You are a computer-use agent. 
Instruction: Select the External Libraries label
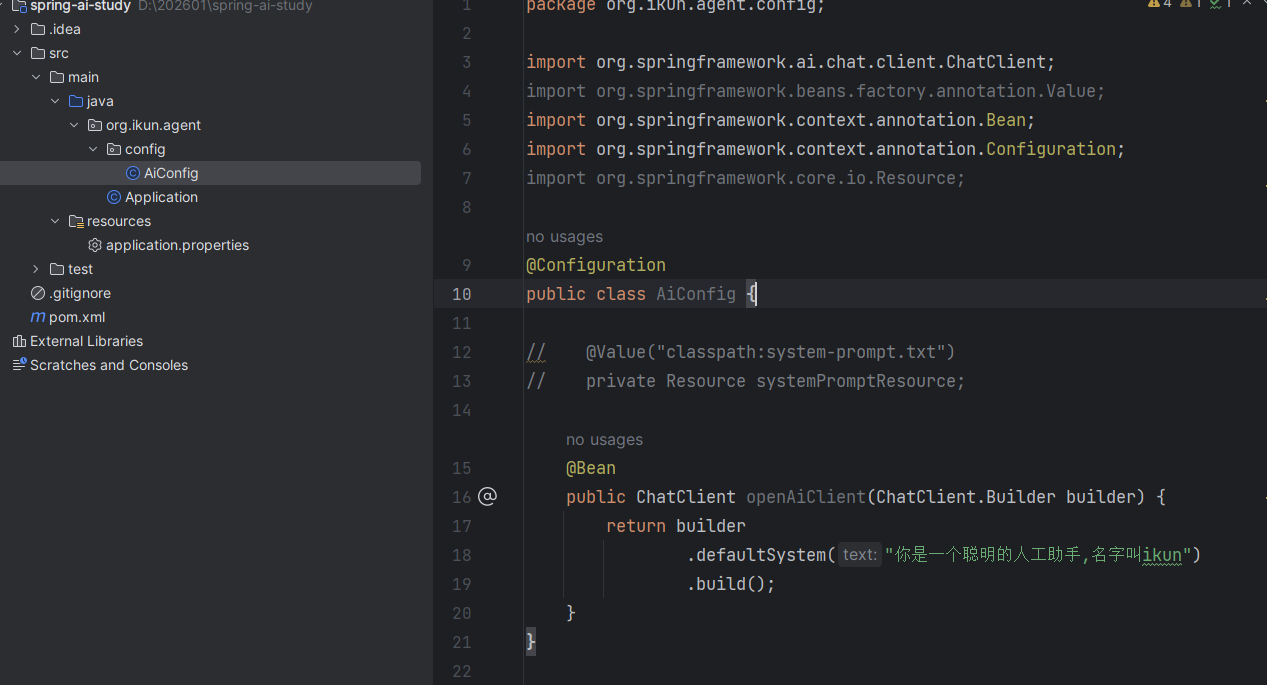pyautogui.click(x=86, y=341)
